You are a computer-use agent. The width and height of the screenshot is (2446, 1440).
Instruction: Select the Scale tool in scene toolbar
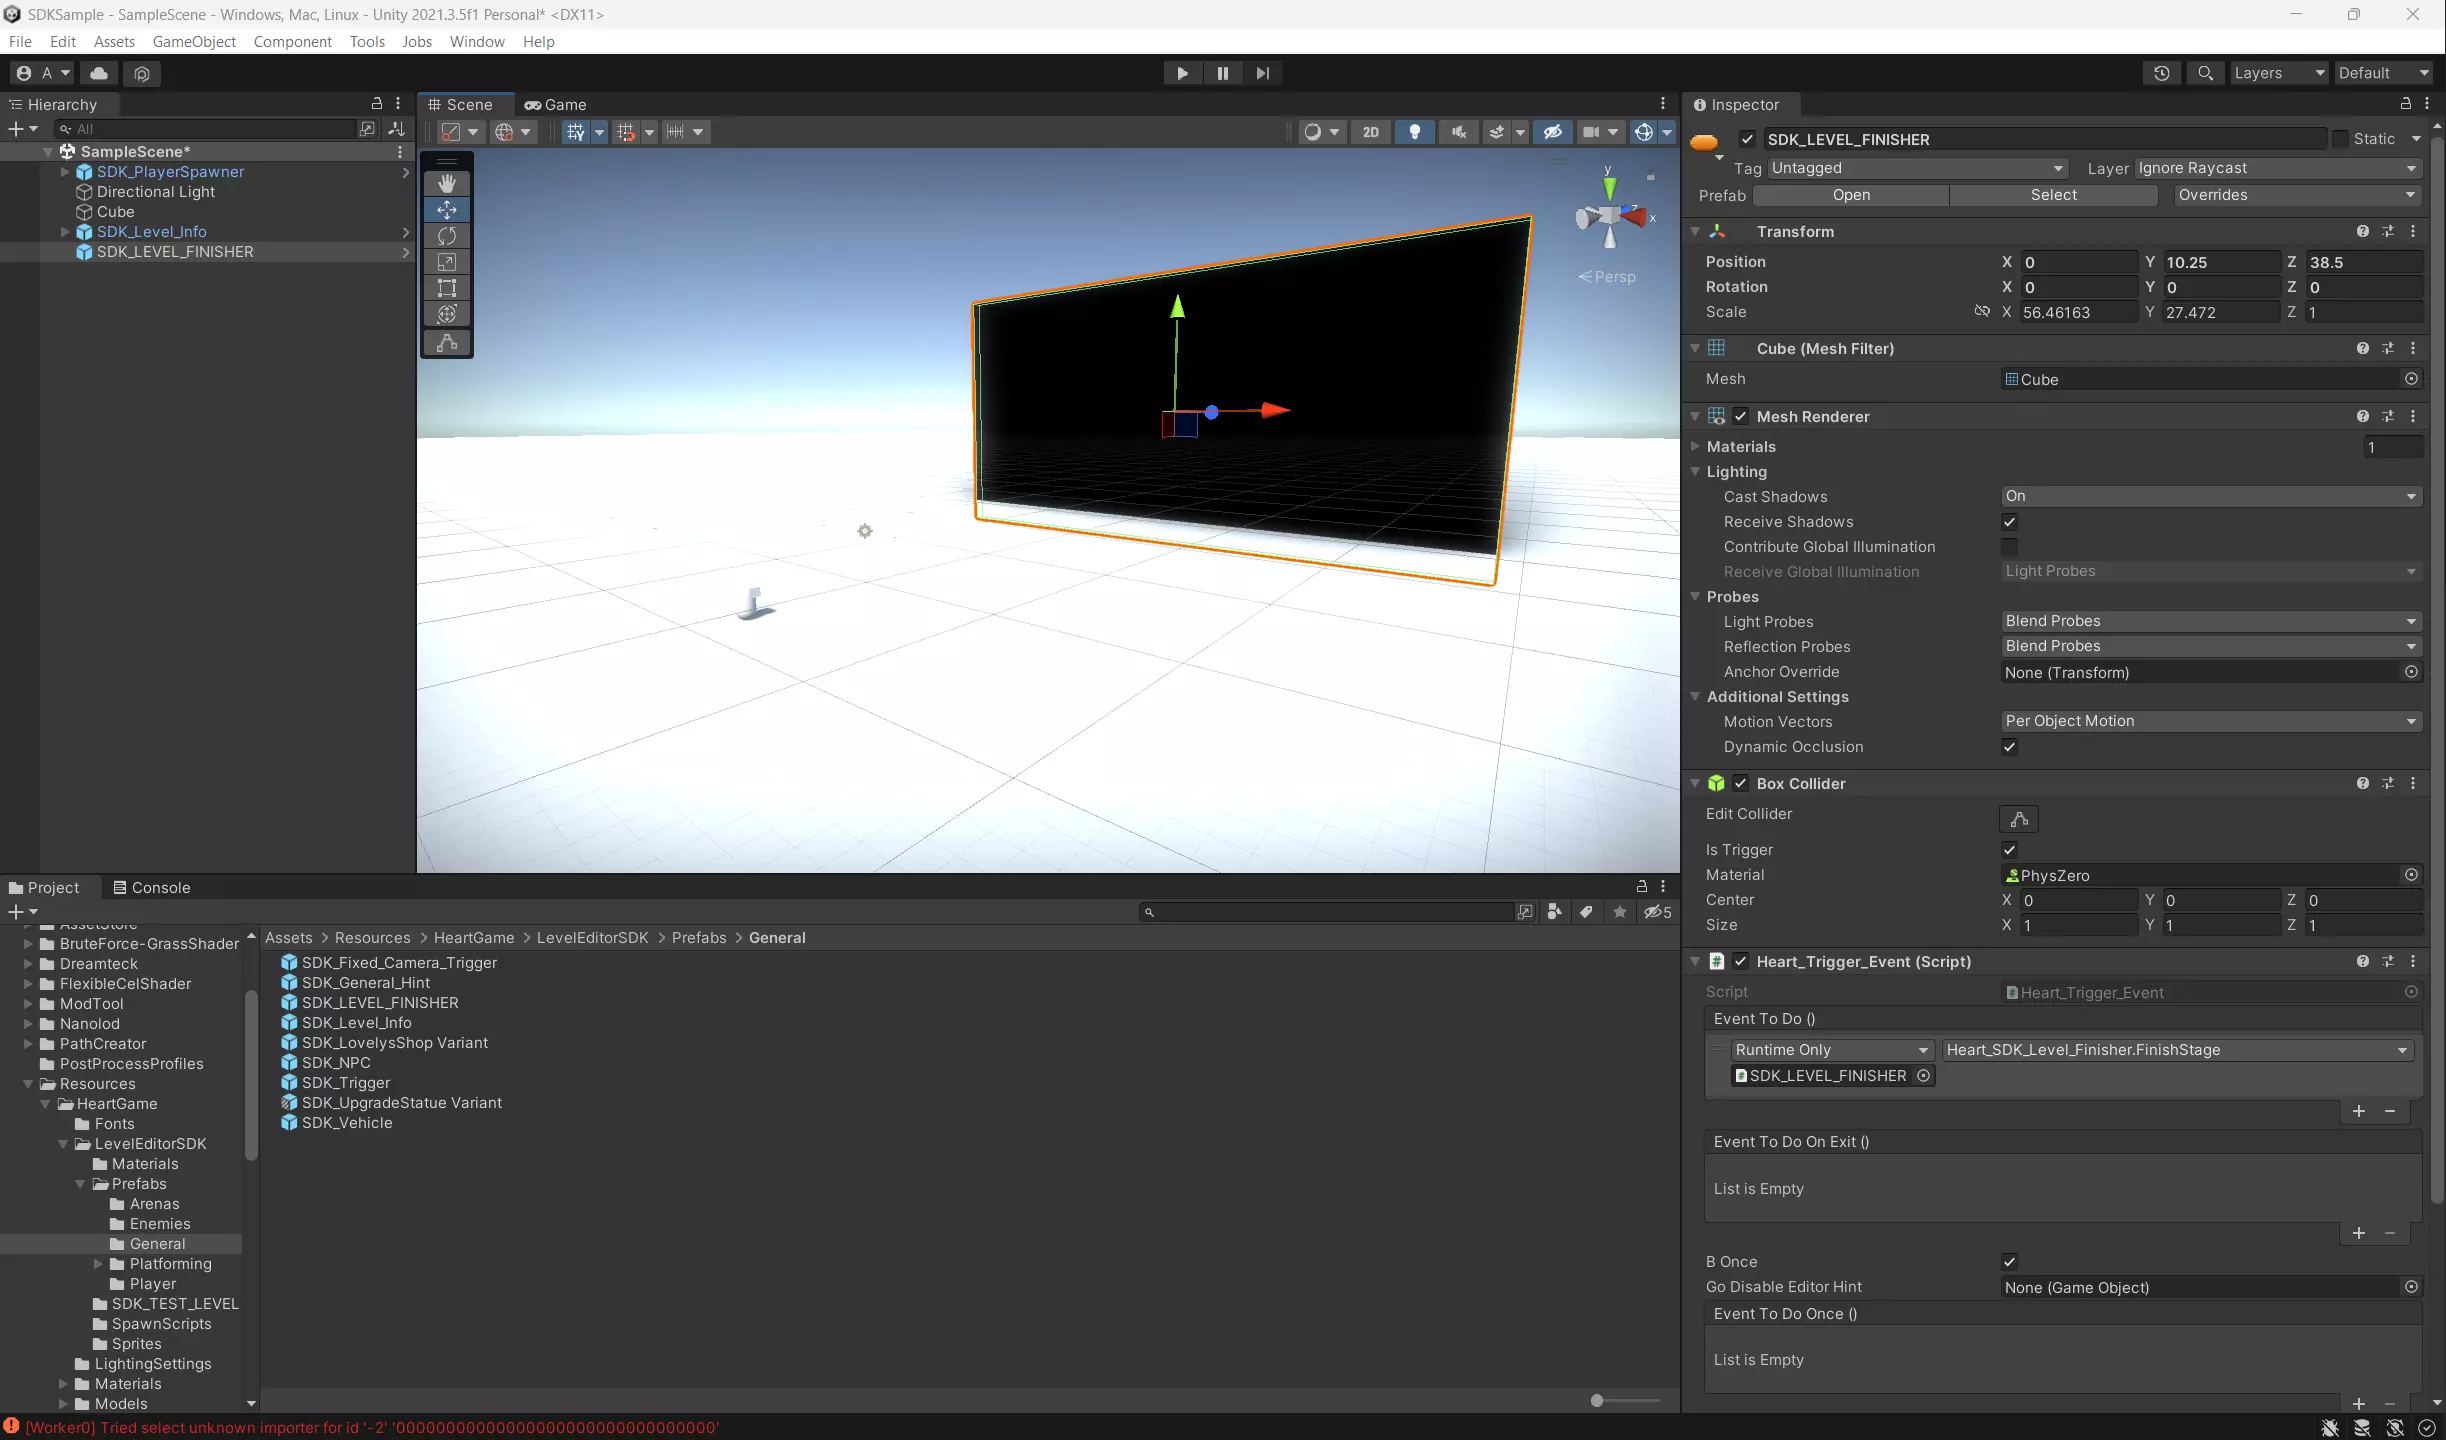tap(447, 262)
